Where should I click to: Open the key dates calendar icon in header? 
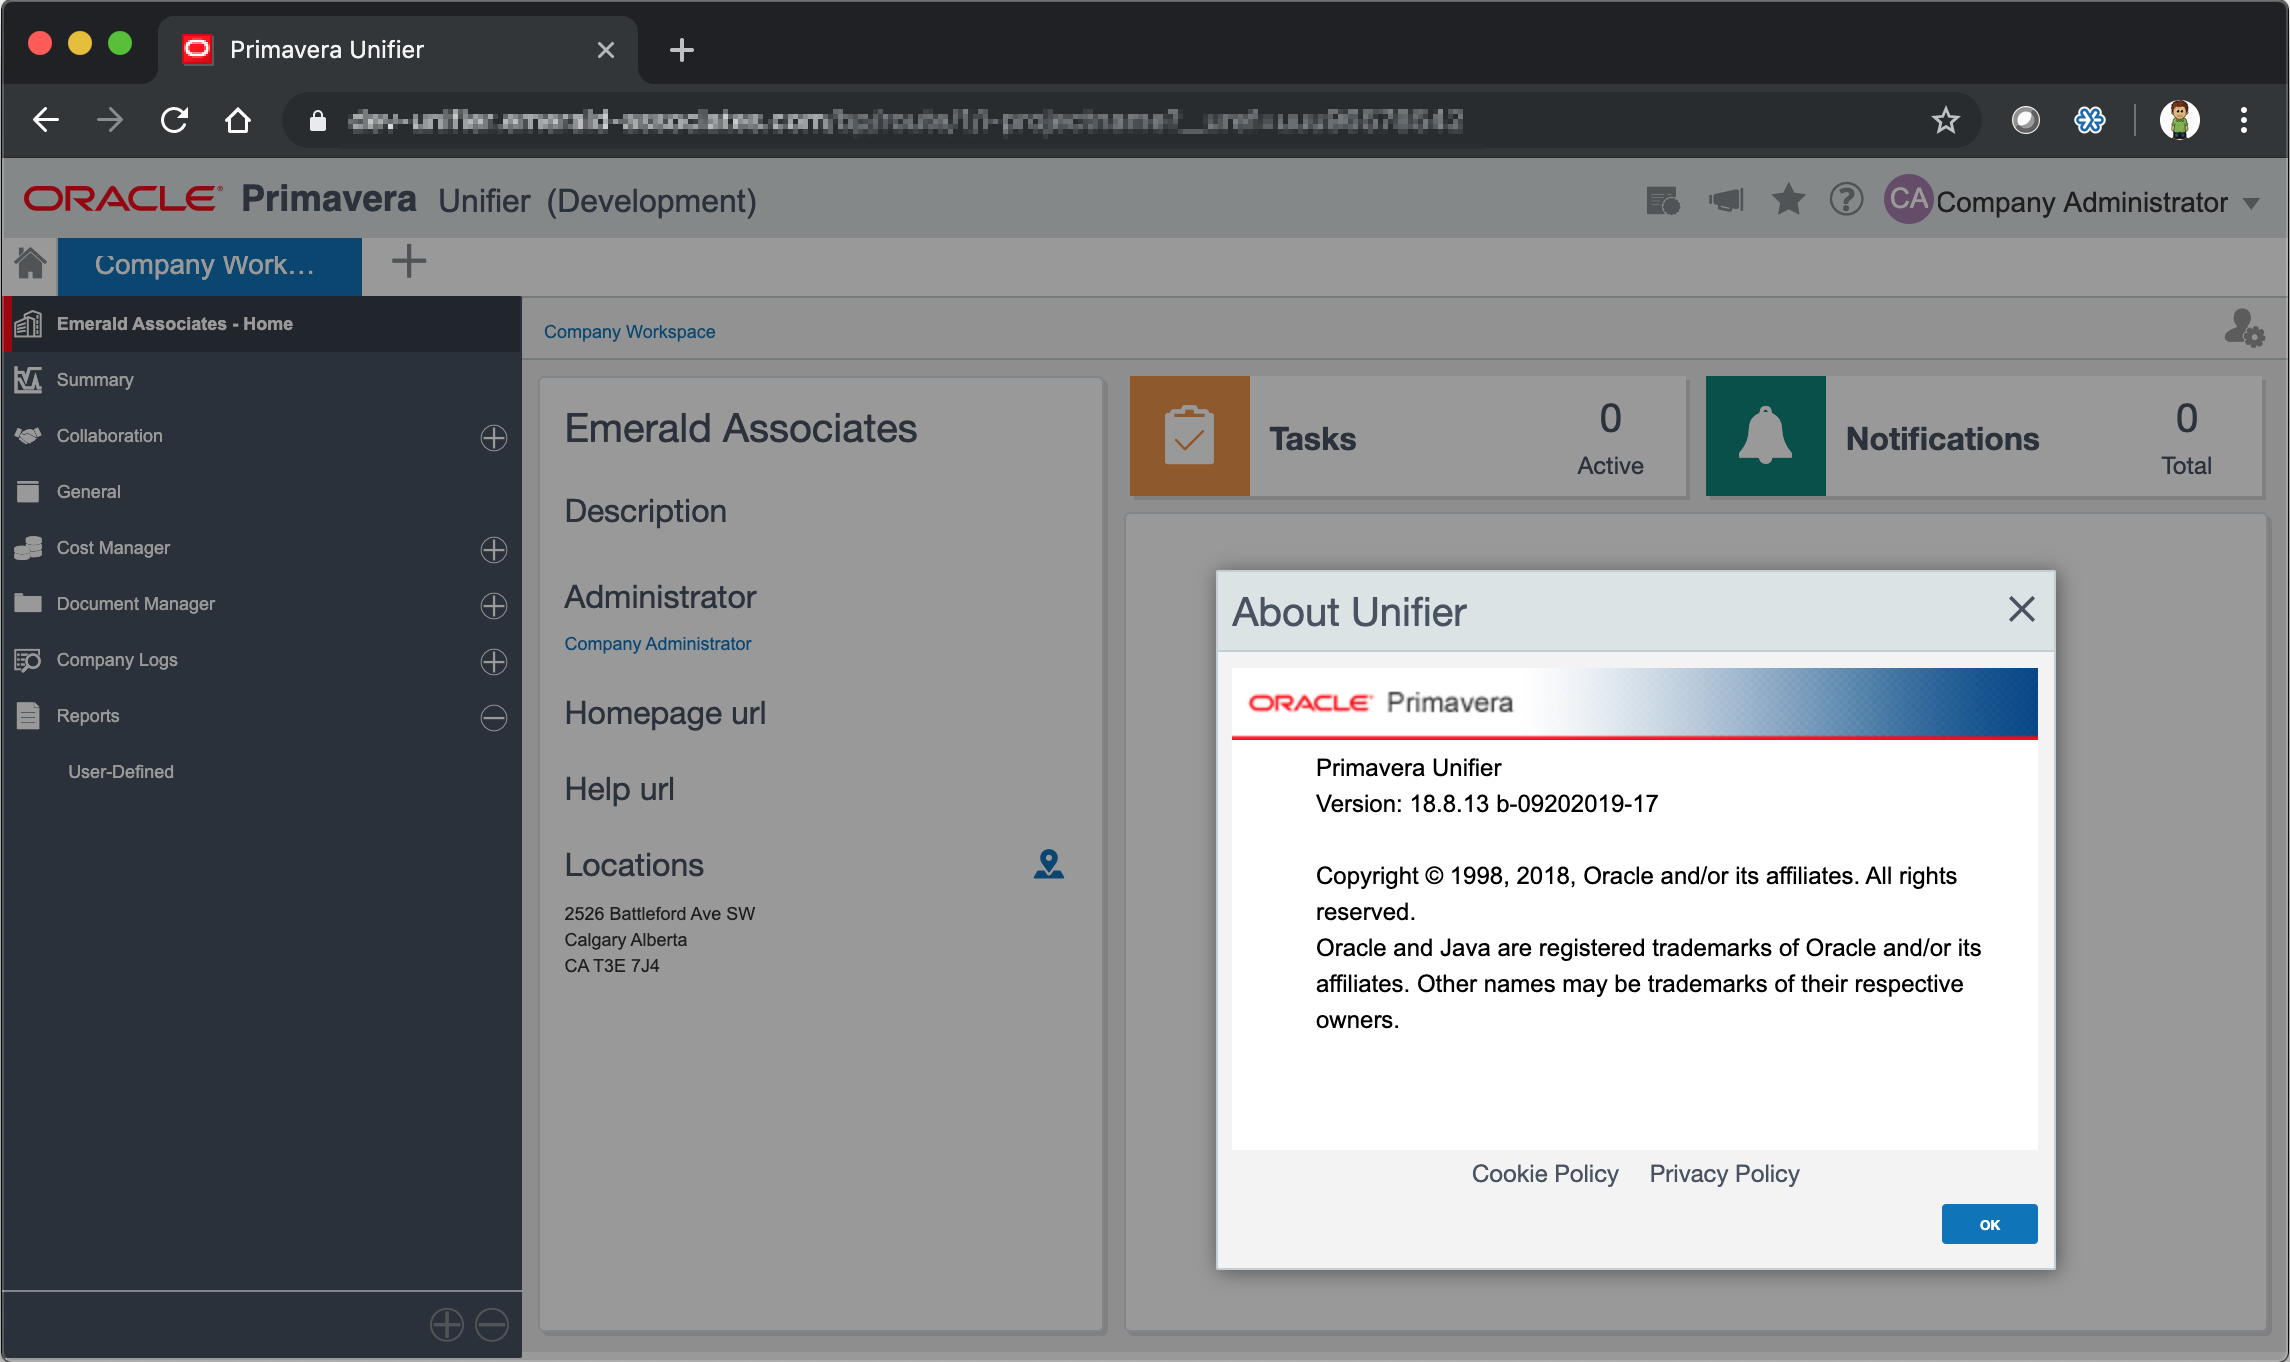pos(1663,201)
